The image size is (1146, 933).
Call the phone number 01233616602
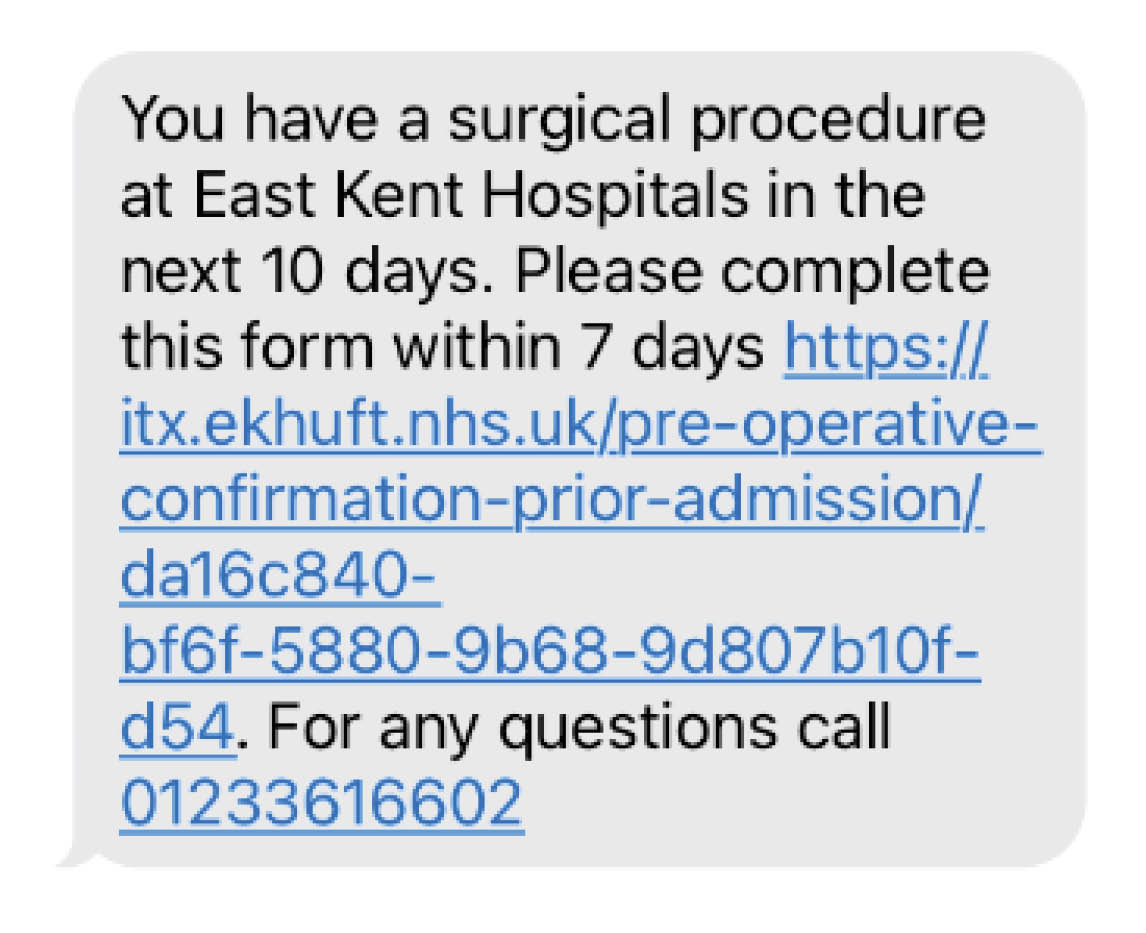322,804
